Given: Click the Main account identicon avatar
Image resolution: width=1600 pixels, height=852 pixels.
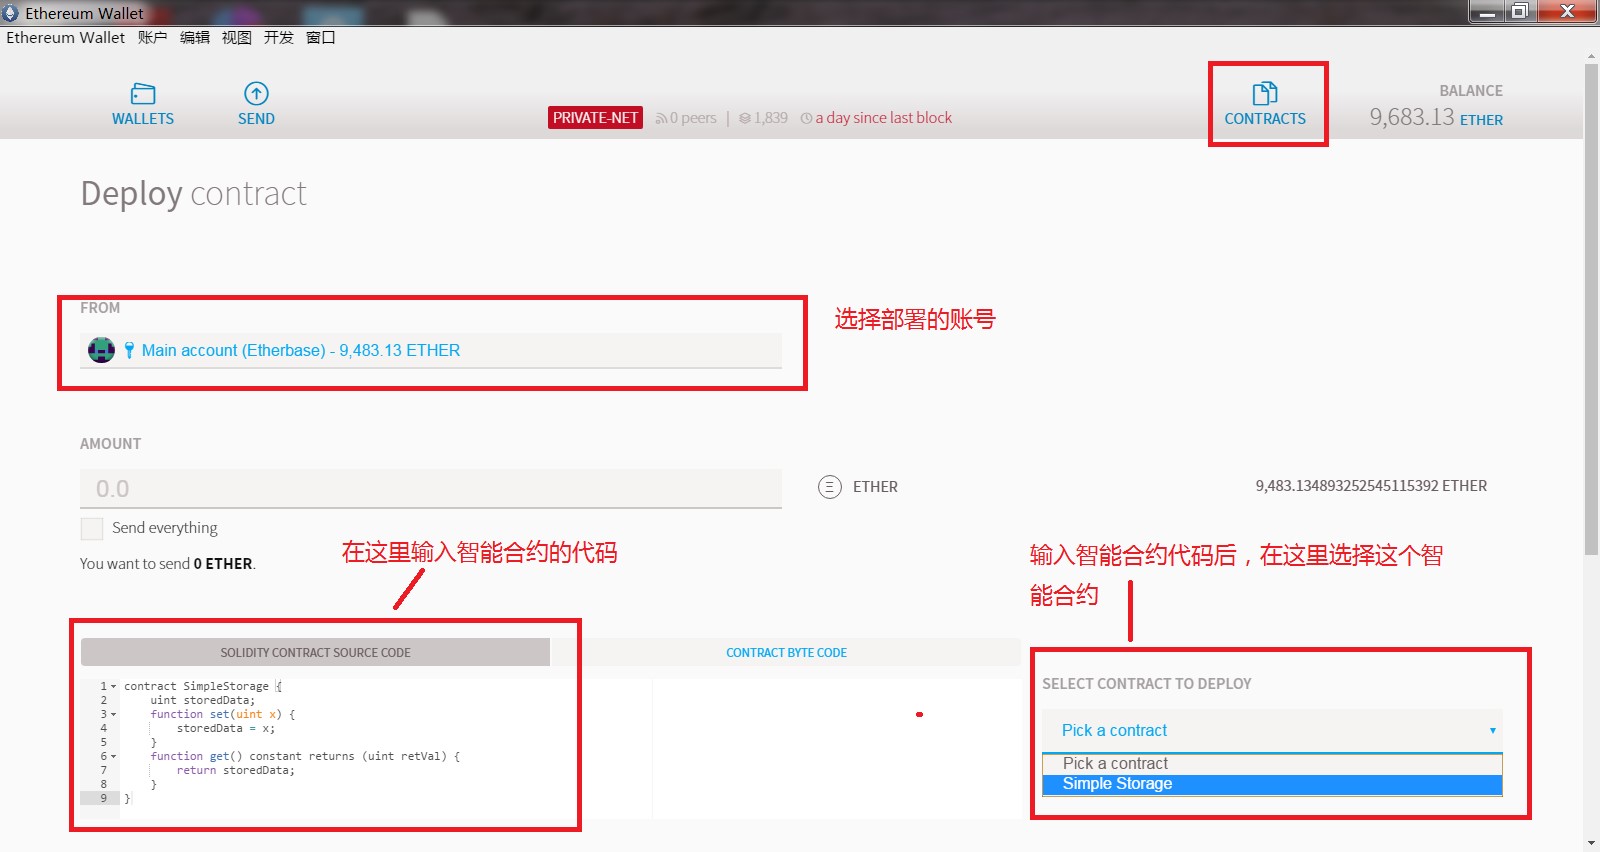Looking at the screenshot, I should pos(101,350).
